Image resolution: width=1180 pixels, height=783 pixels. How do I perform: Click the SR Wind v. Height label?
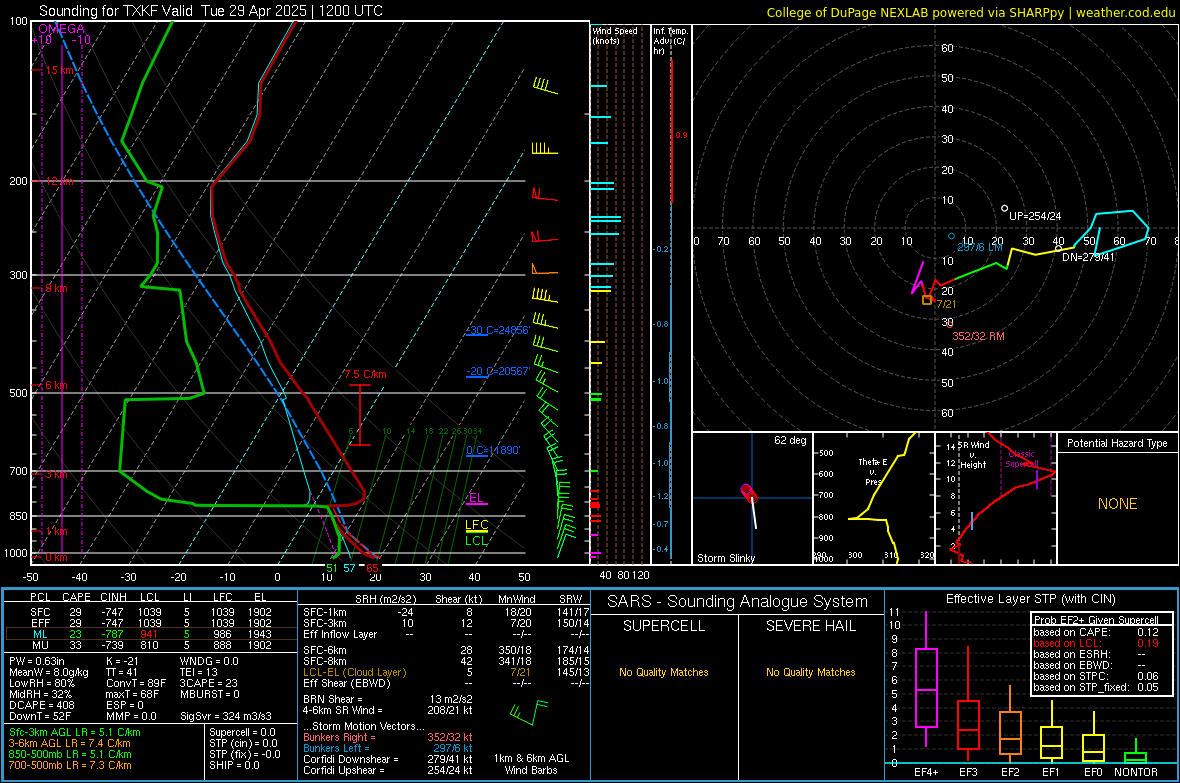[973, 455]
